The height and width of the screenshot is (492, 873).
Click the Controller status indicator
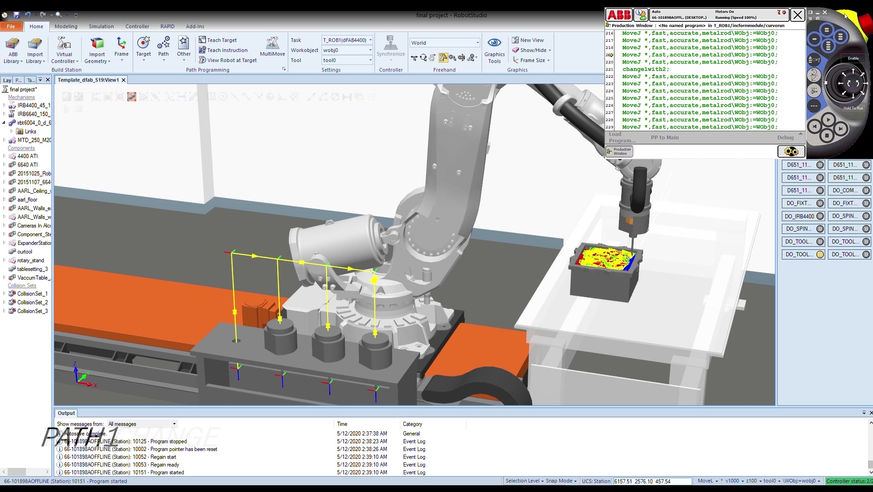pyautogui.click(x=849, y=481)
